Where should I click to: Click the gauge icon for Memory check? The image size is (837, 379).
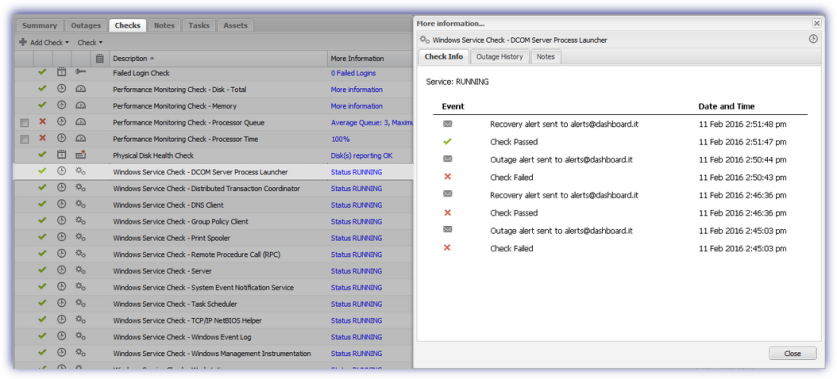pyautogui.click(x=81, y=106)
